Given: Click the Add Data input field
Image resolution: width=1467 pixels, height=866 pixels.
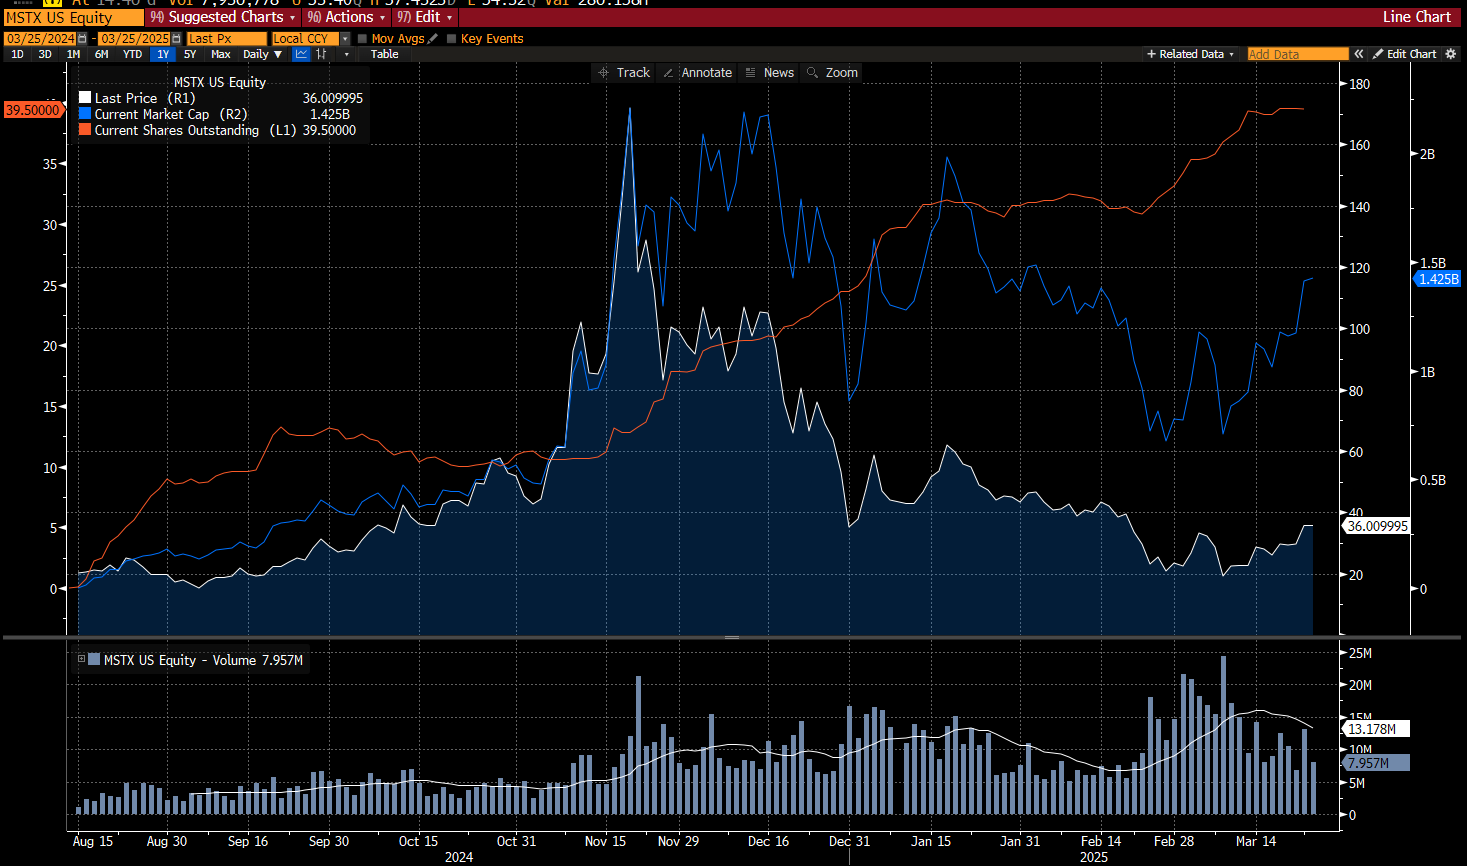Looking at the screenshot, I should tap(1298, 54).
